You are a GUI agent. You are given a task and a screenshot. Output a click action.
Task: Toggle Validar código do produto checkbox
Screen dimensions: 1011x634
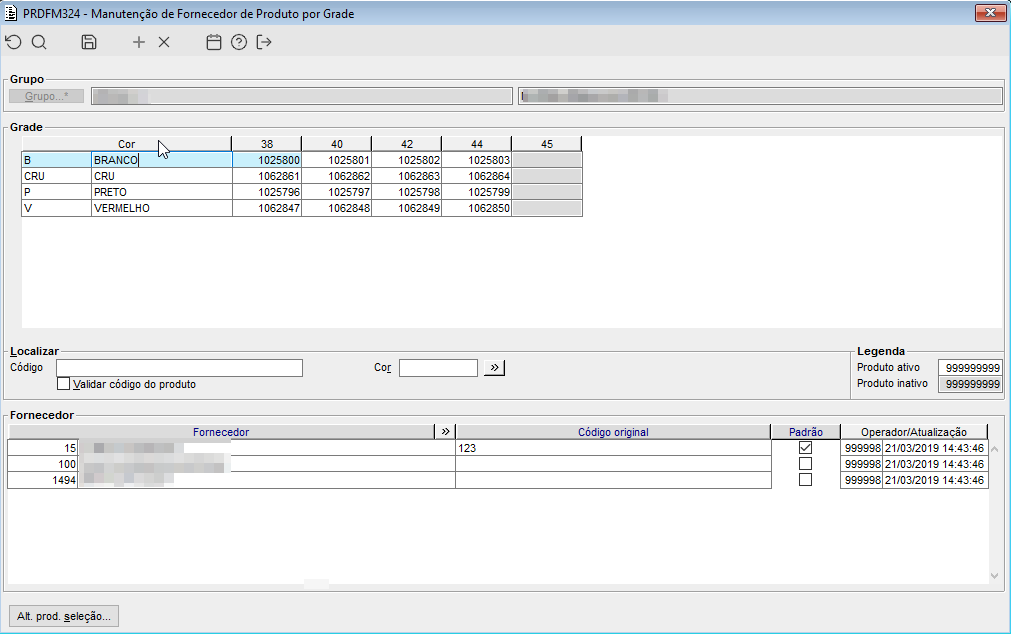coord(63,384)
